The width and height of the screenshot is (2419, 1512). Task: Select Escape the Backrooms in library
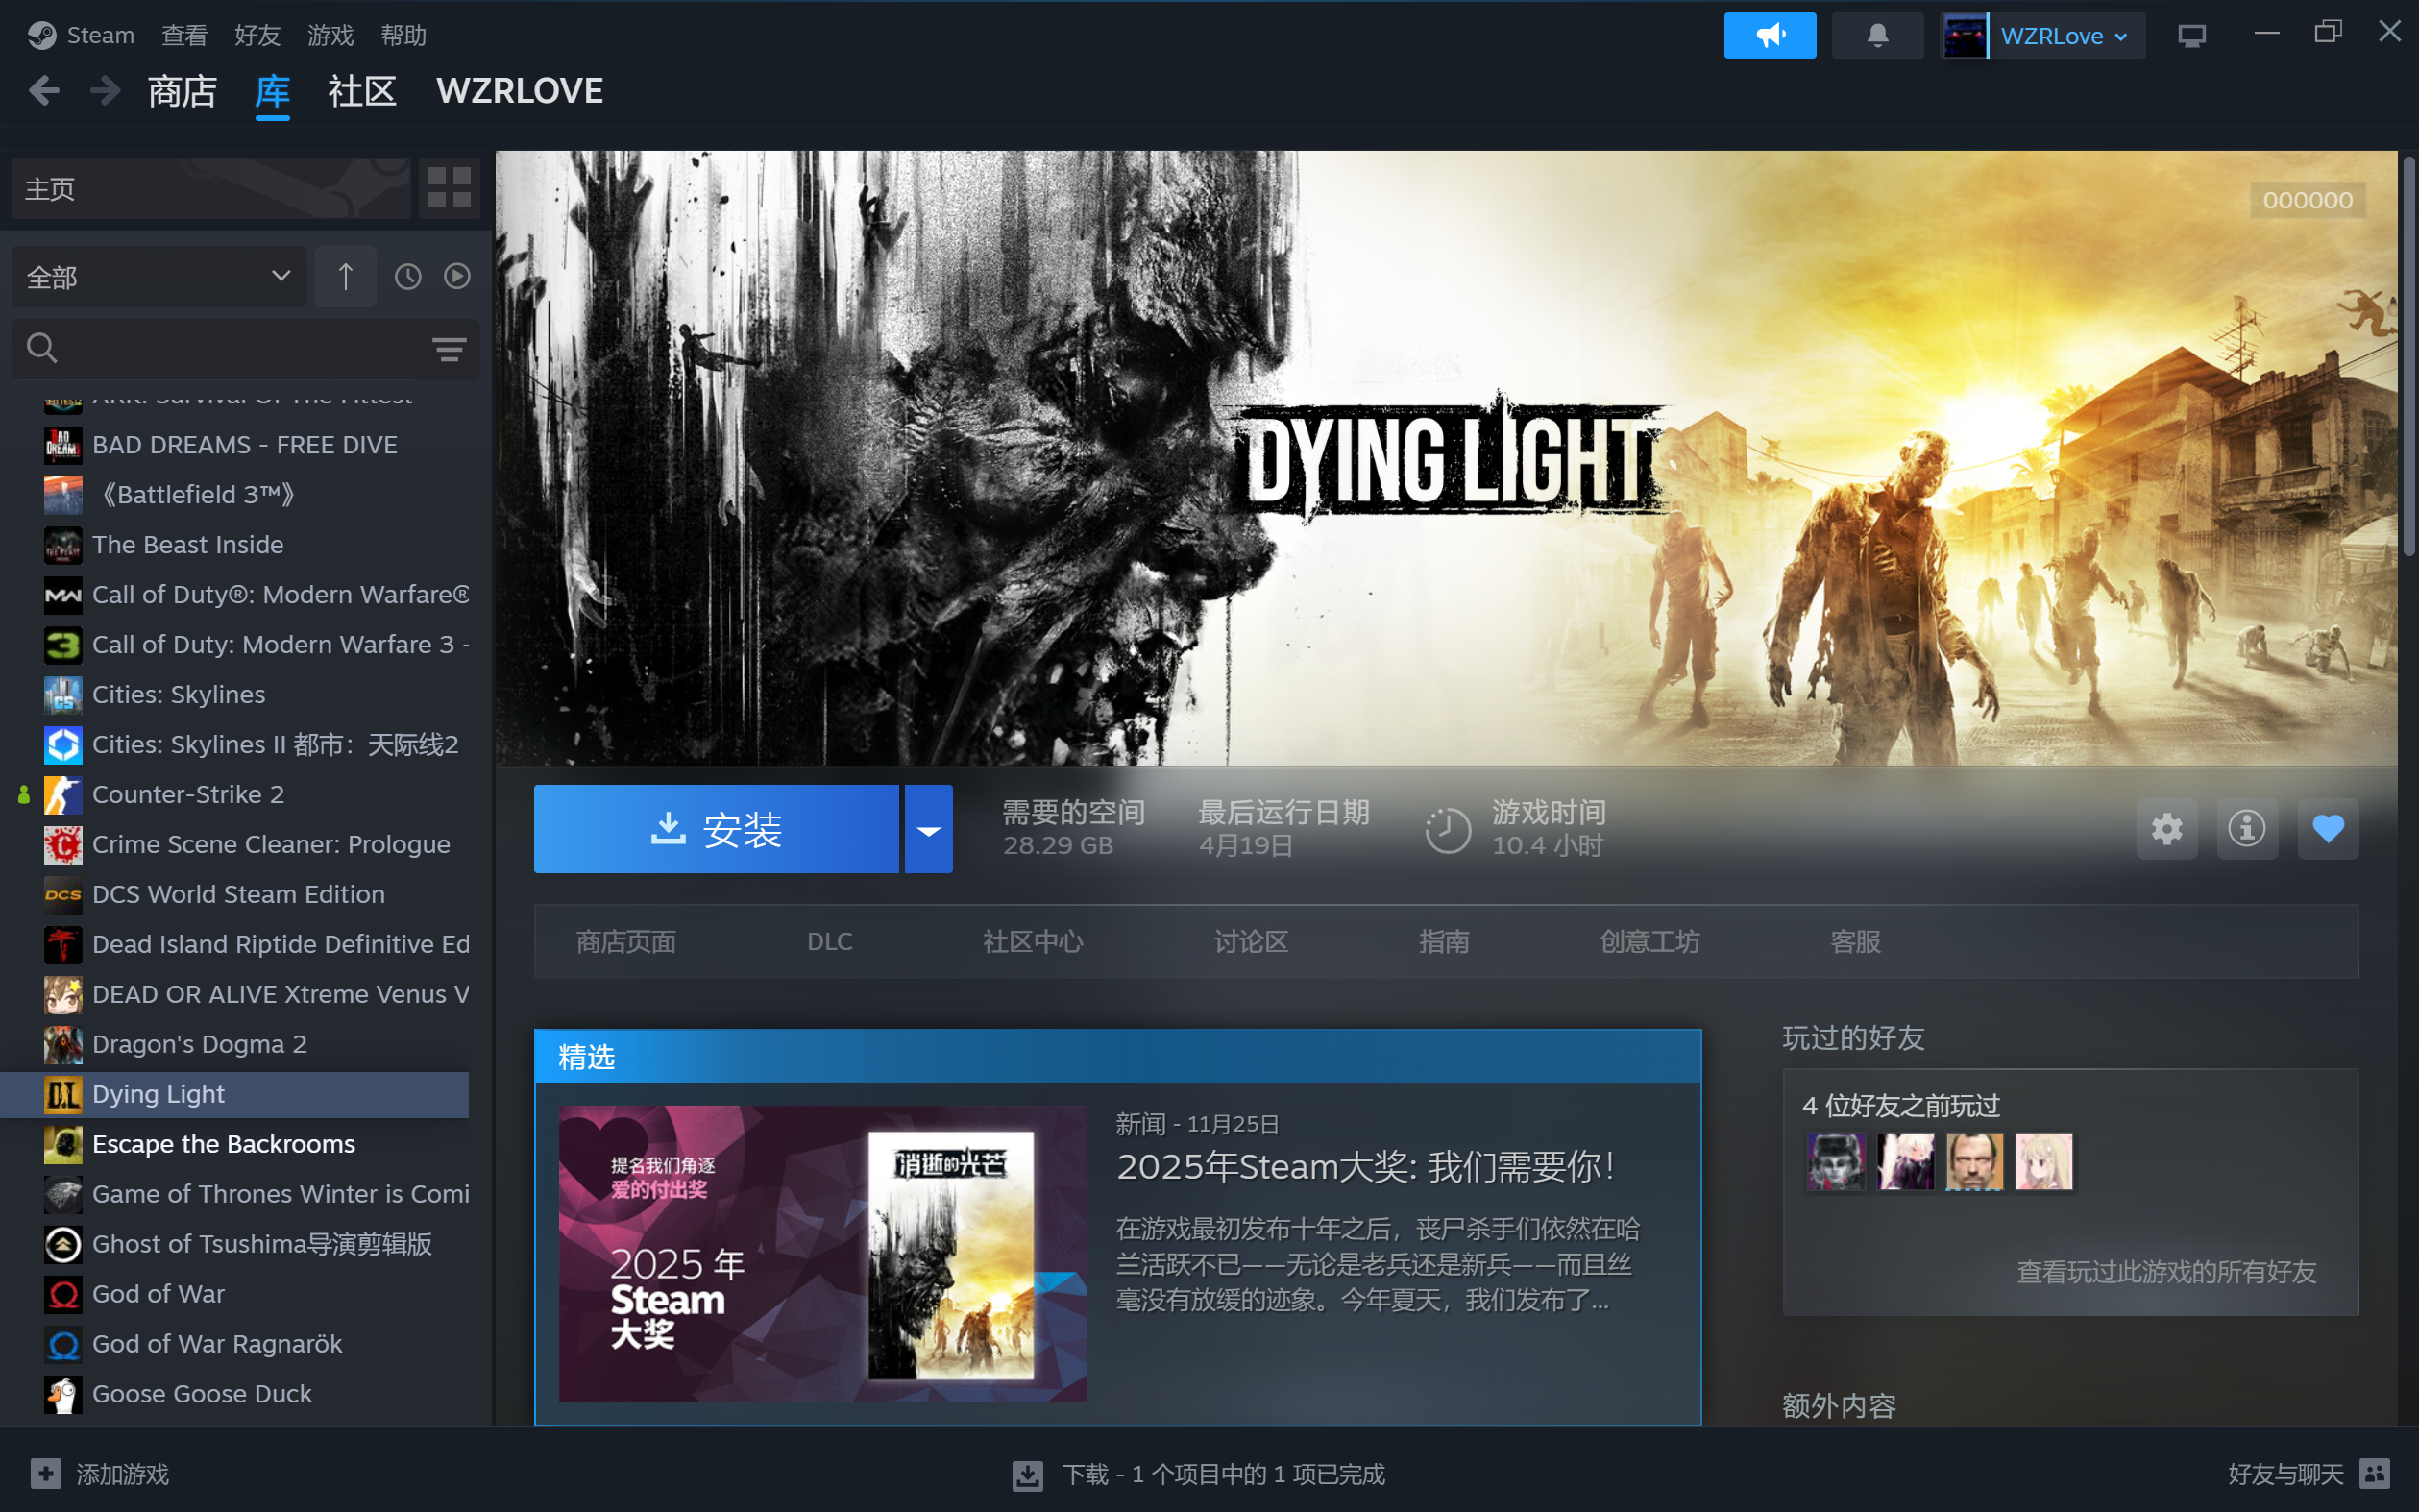[223, 1144]
